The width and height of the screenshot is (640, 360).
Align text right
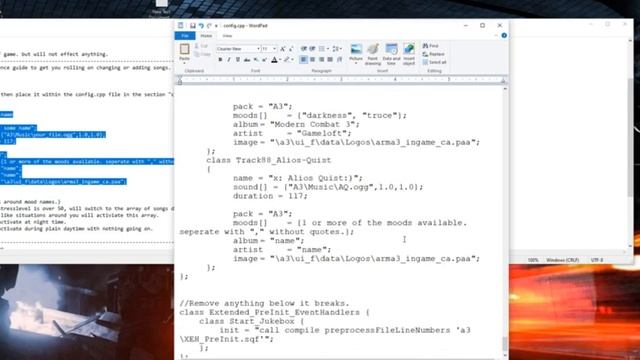(322, 60)
